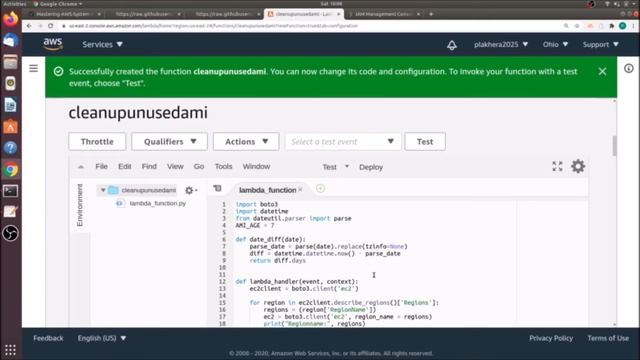
Task: Click the Environment side panel label
Action: coord(80,205)
